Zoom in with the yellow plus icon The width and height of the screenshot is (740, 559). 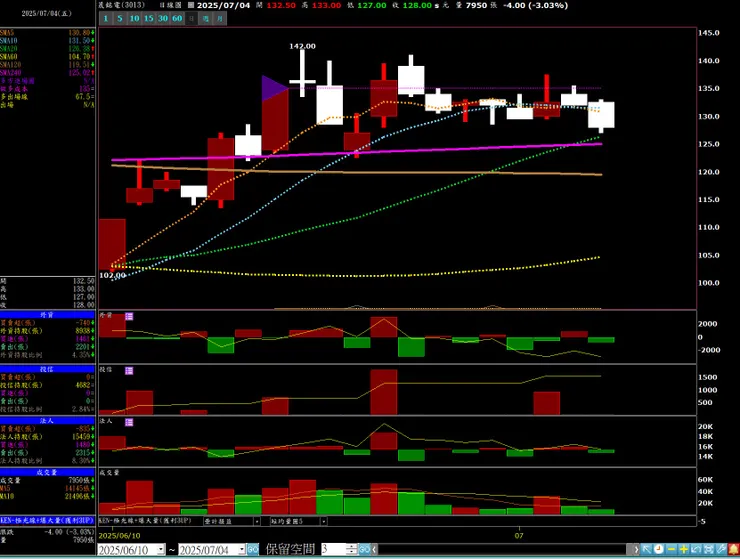[x=683, y=549]
